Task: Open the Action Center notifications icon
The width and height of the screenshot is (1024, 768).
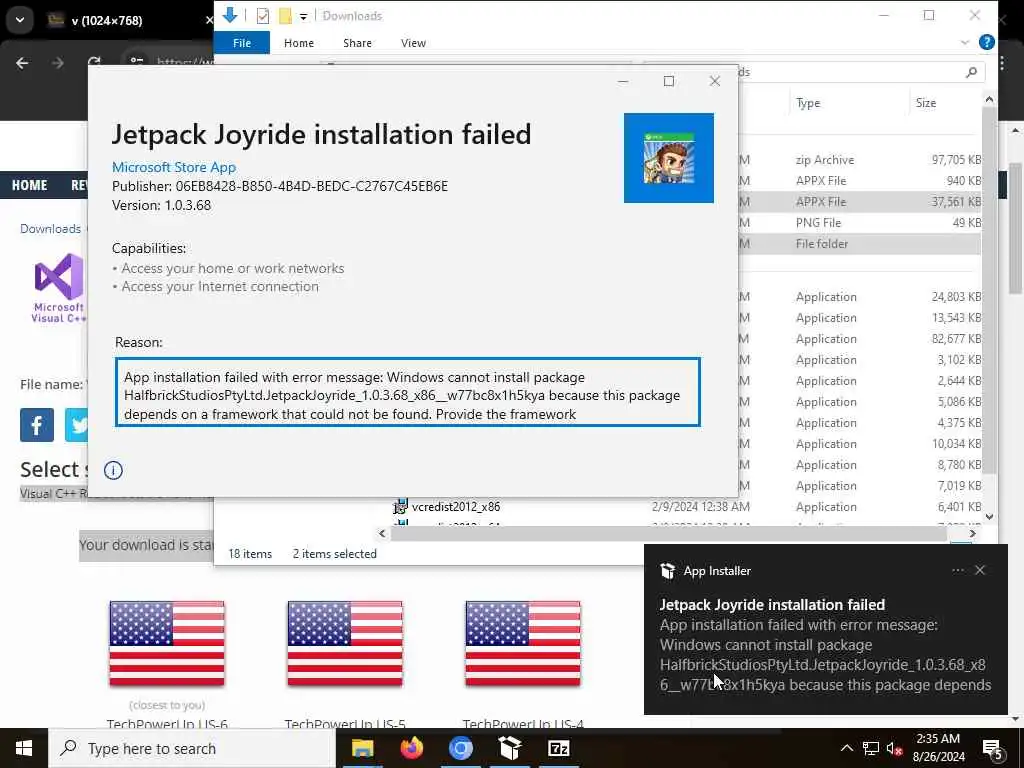Action: pos(993,749)
